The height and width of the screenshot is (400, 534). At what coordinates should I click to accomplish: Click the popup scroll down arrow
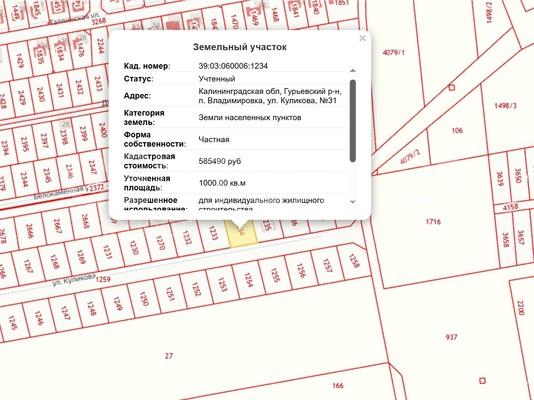[x=353, y=202]
